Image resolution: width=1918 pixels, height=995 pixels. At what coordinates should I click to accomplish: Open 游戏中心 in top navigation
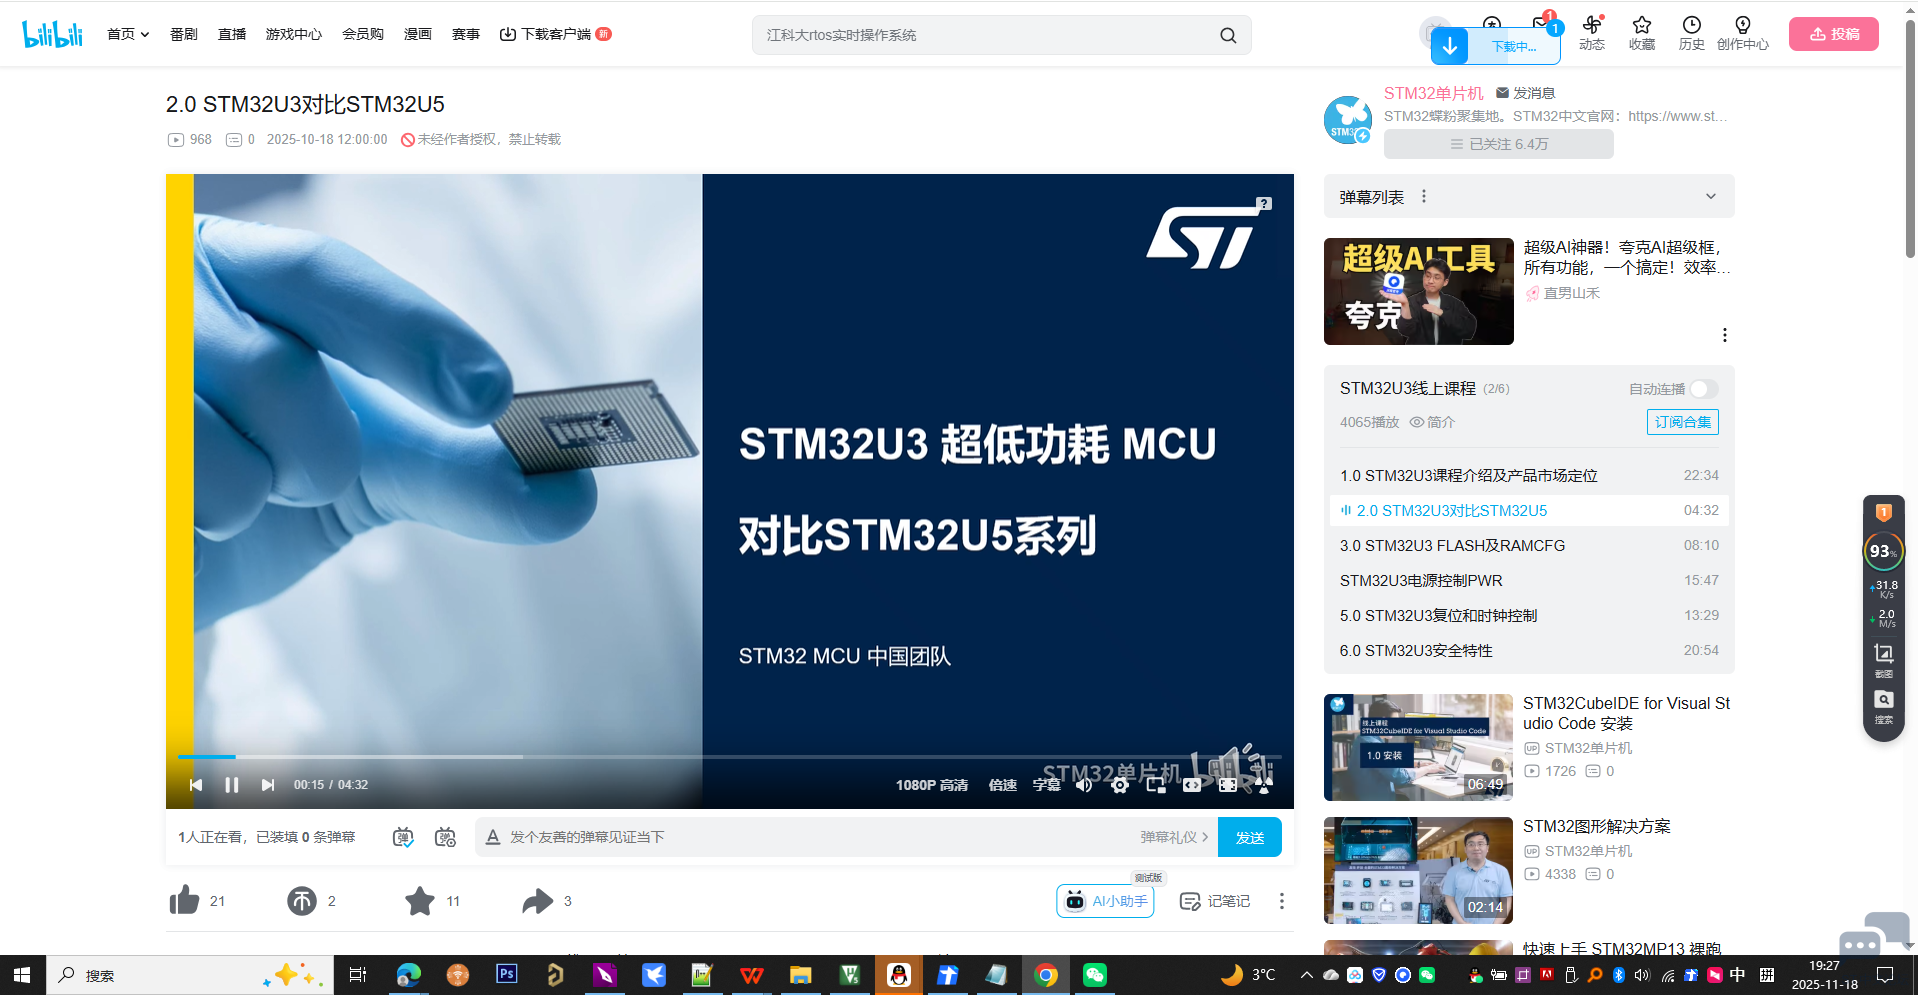tap(293, 34)
